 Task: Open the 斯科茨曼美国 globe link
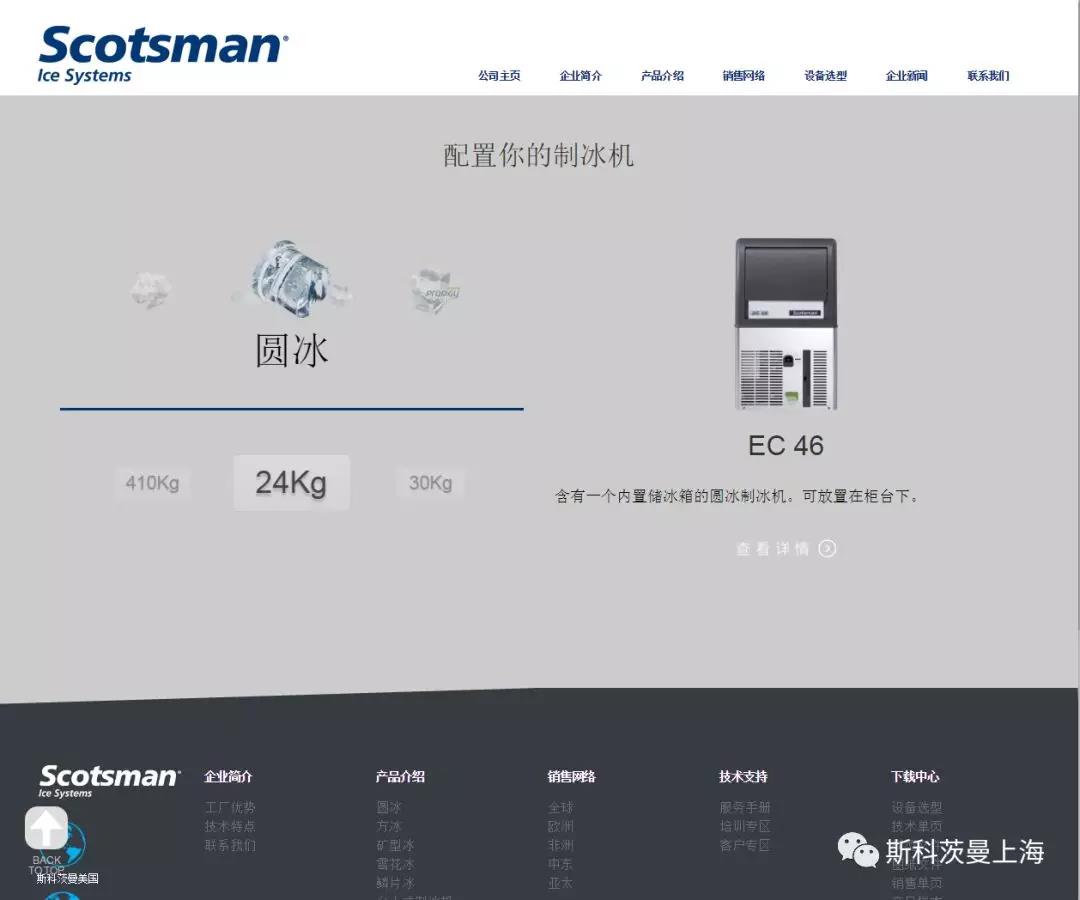click(x=67, y=878)
